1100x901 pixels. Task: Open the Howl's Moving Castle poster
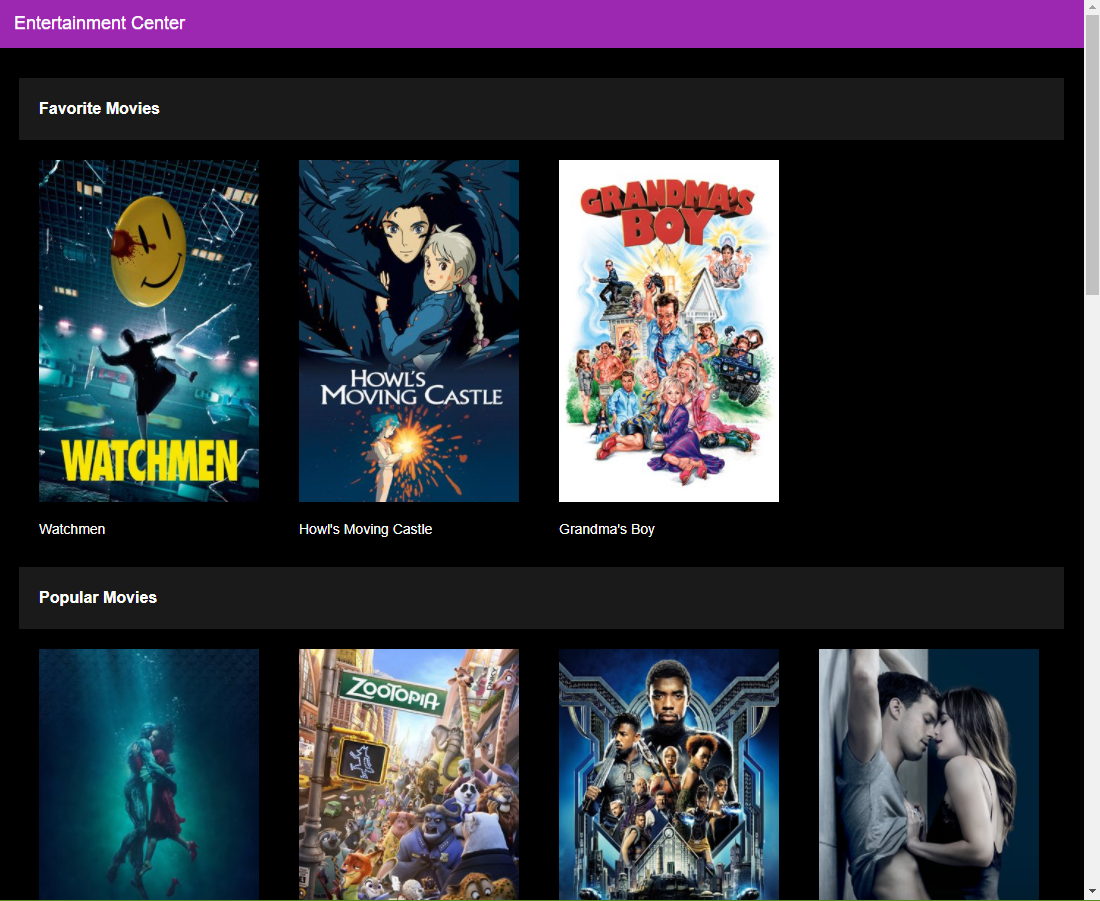(409, 331)
